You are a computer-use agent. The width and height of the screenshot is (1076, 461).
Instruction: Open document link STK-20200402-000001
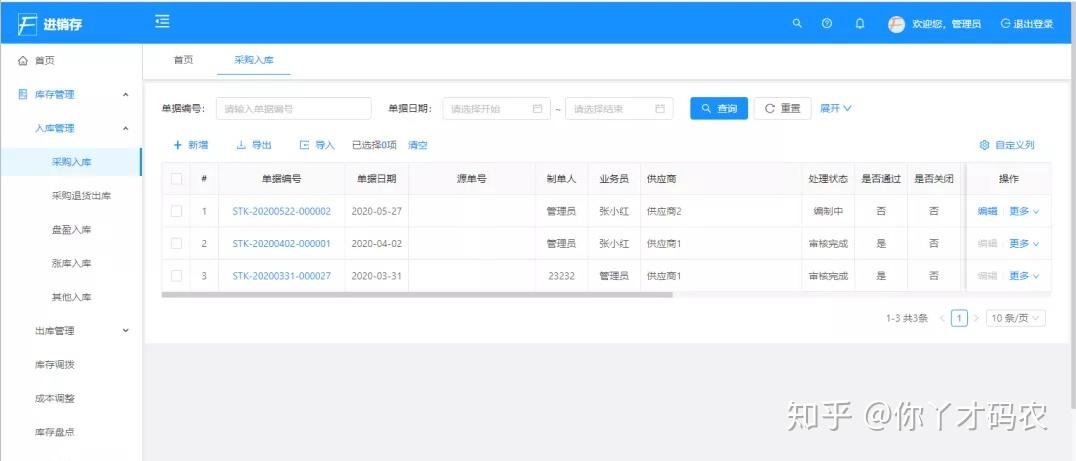pos(281,244)
